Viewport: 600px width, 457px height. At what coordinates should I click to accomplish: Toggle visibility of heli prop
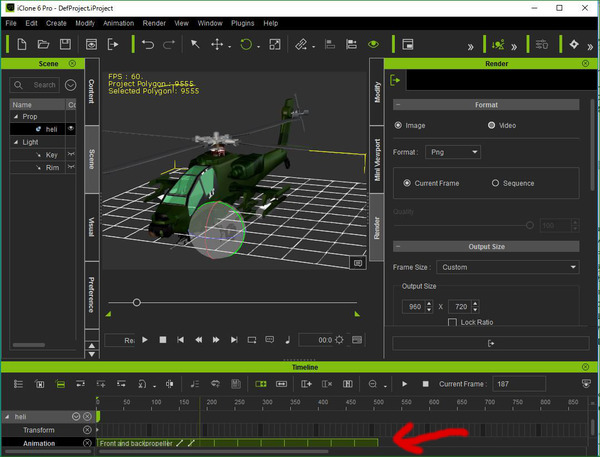71,129
